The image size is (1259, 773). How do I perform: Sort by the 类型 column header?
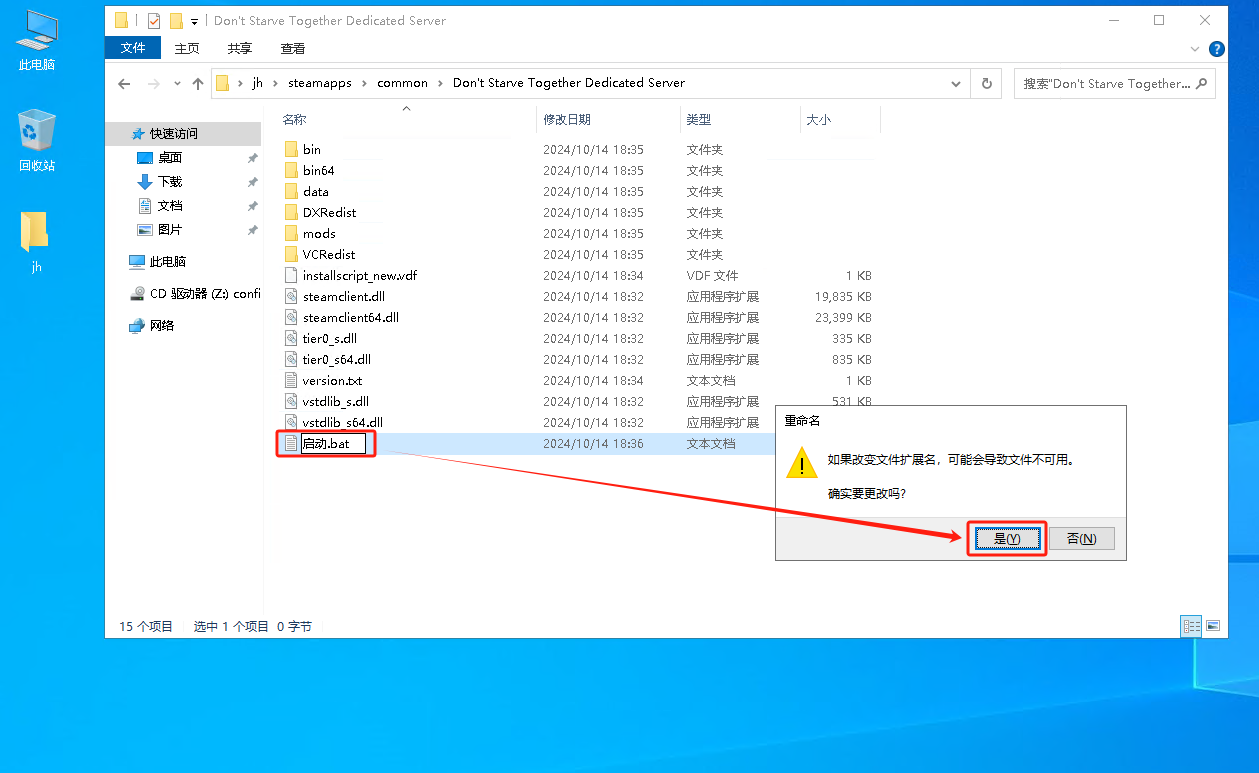tap(698, 119)
